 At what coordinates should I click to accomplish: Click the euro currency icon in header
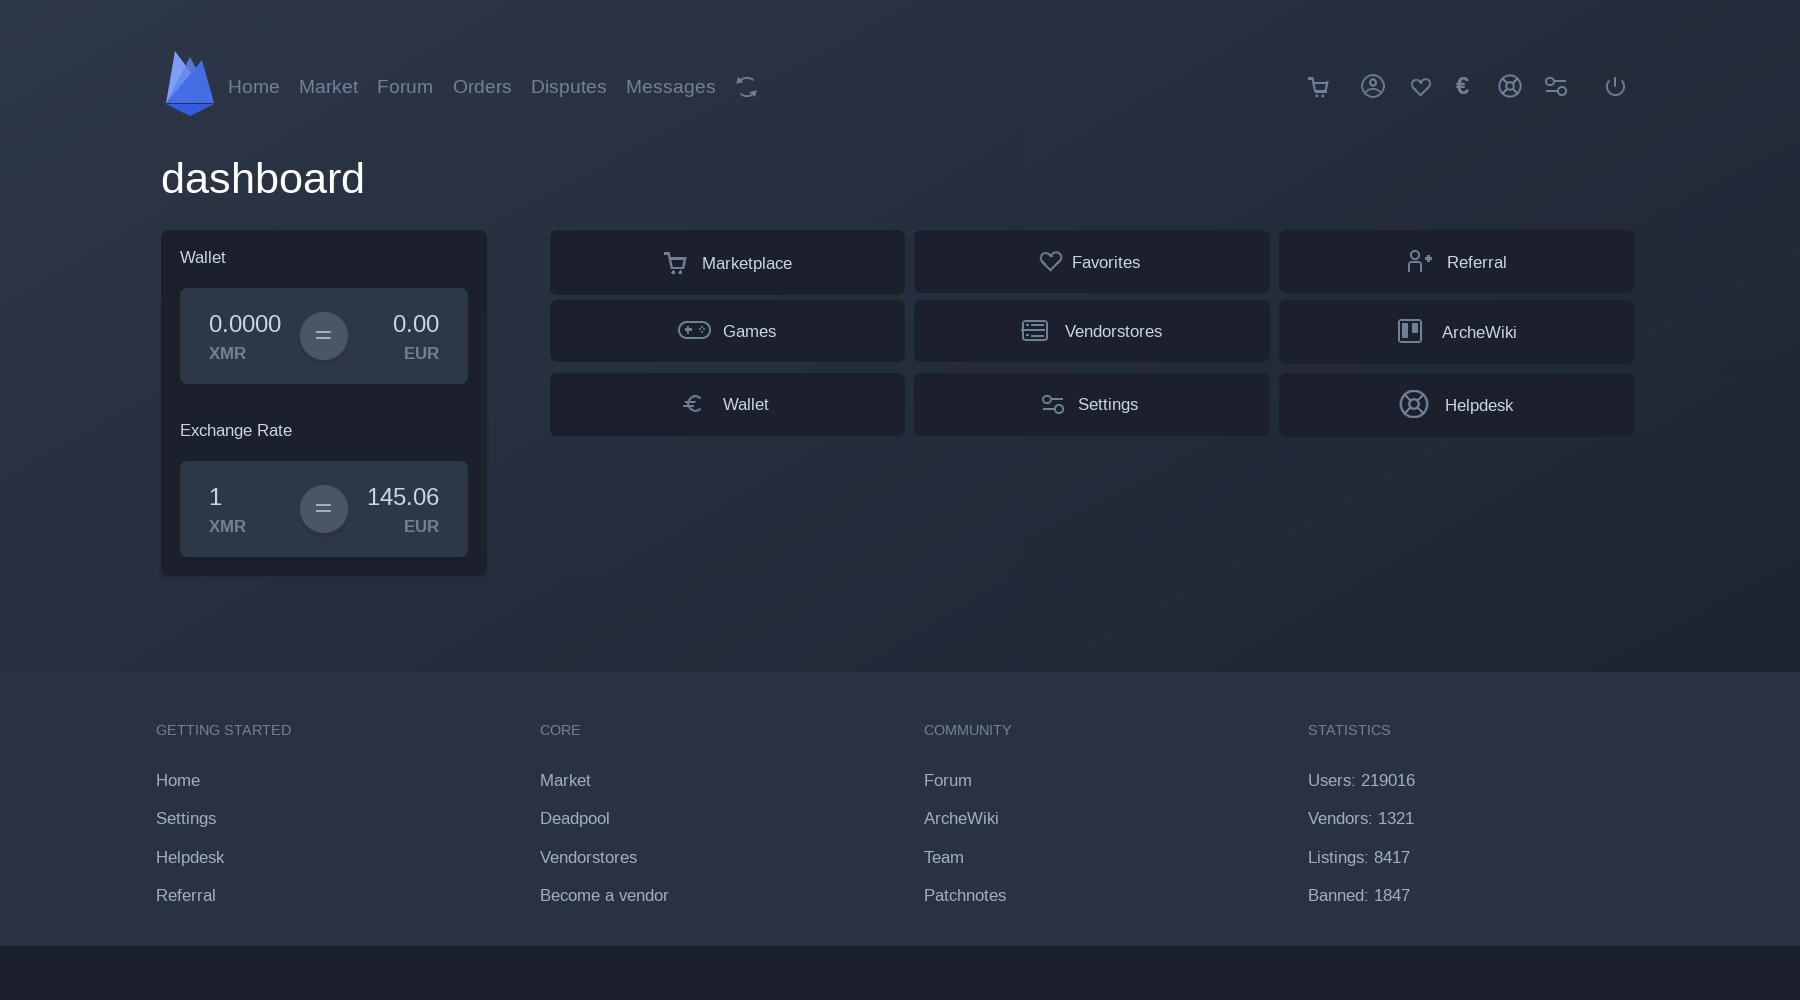[x=1463, y=86]
